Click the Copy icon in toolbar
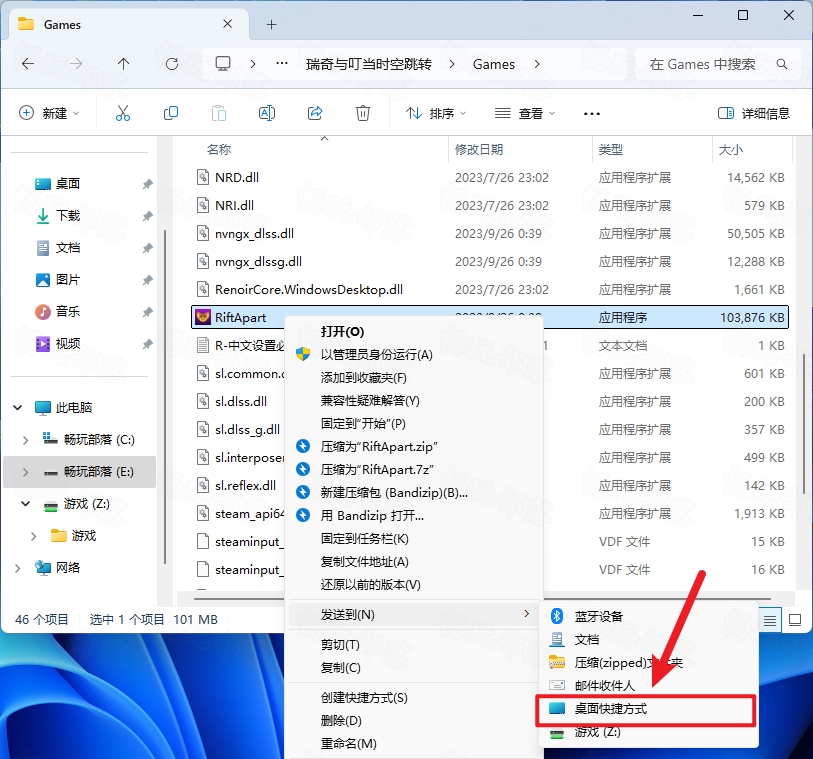The width and height of the screenshot is (813, 759). click(x=171, y=113)
